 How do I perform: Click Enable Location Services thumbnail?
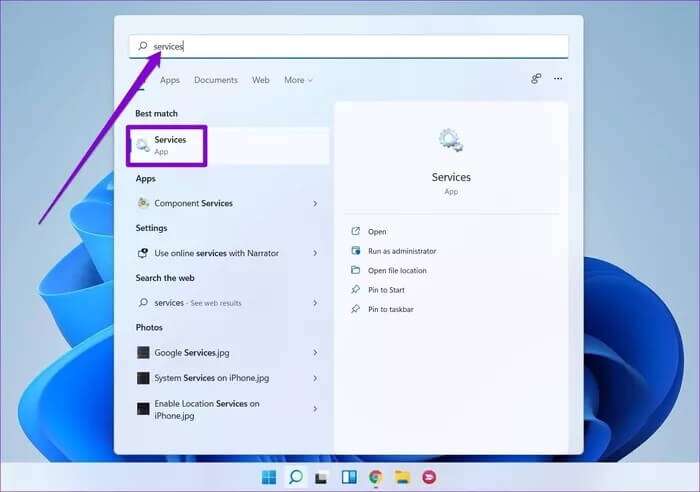click(143, 409)
